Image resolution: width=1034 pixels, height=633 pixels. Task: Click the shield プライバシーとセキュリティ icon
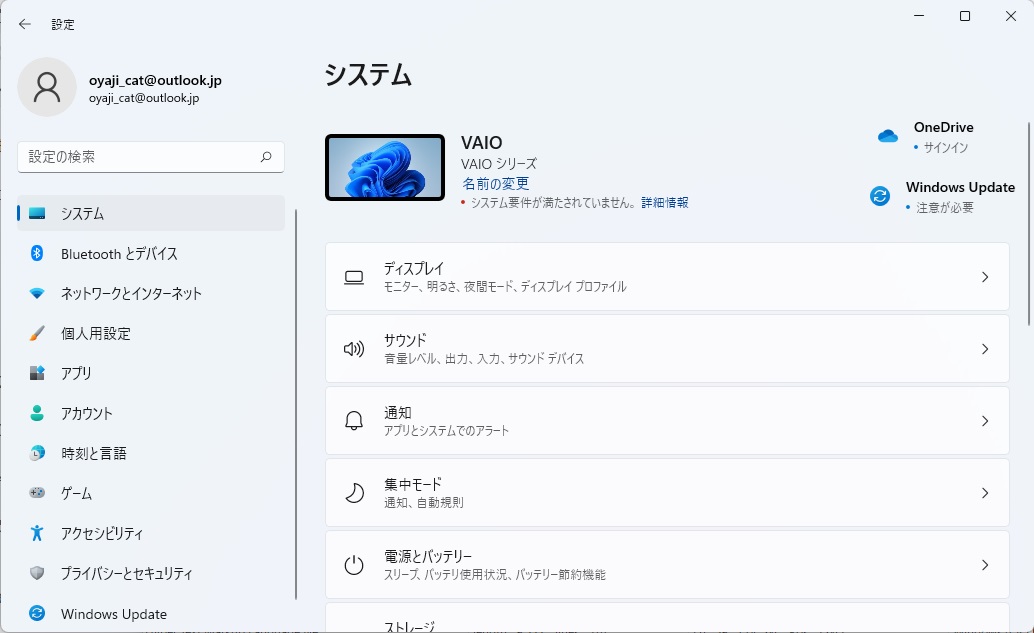tap(37, 573)
